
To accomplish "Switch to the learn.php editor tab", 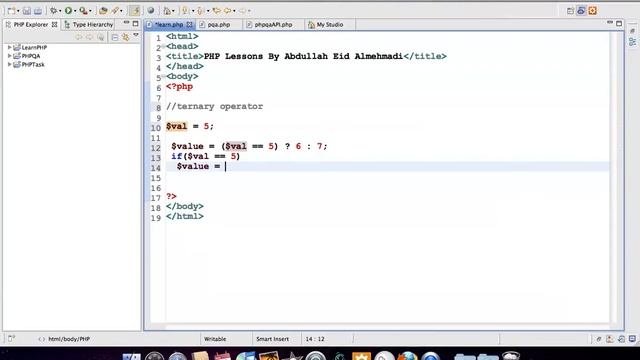I will (x=169, y=24).
